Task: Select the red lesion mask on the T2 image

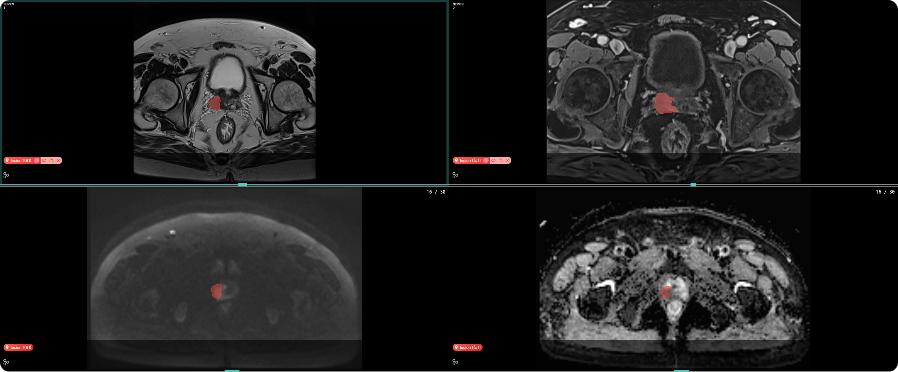Action: tap(215, 103)
